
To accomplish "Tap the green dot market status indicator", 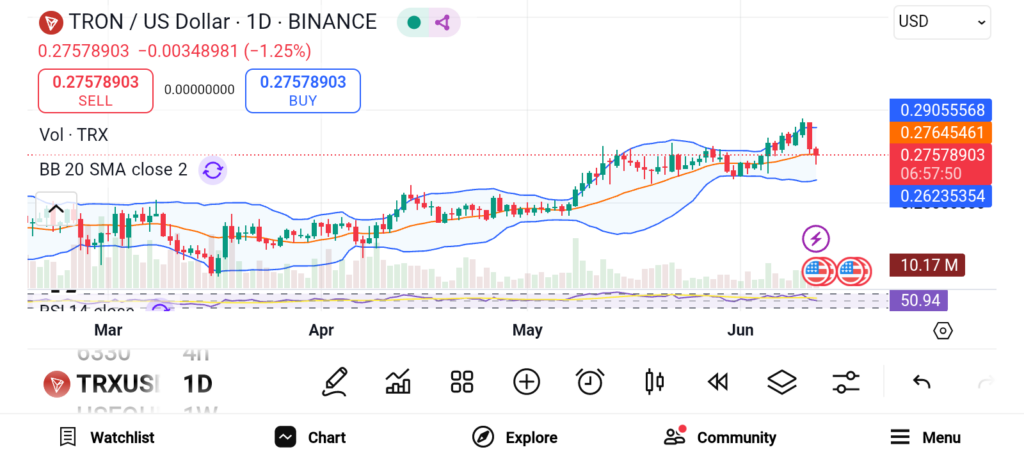I will click(x=413, y=23).
